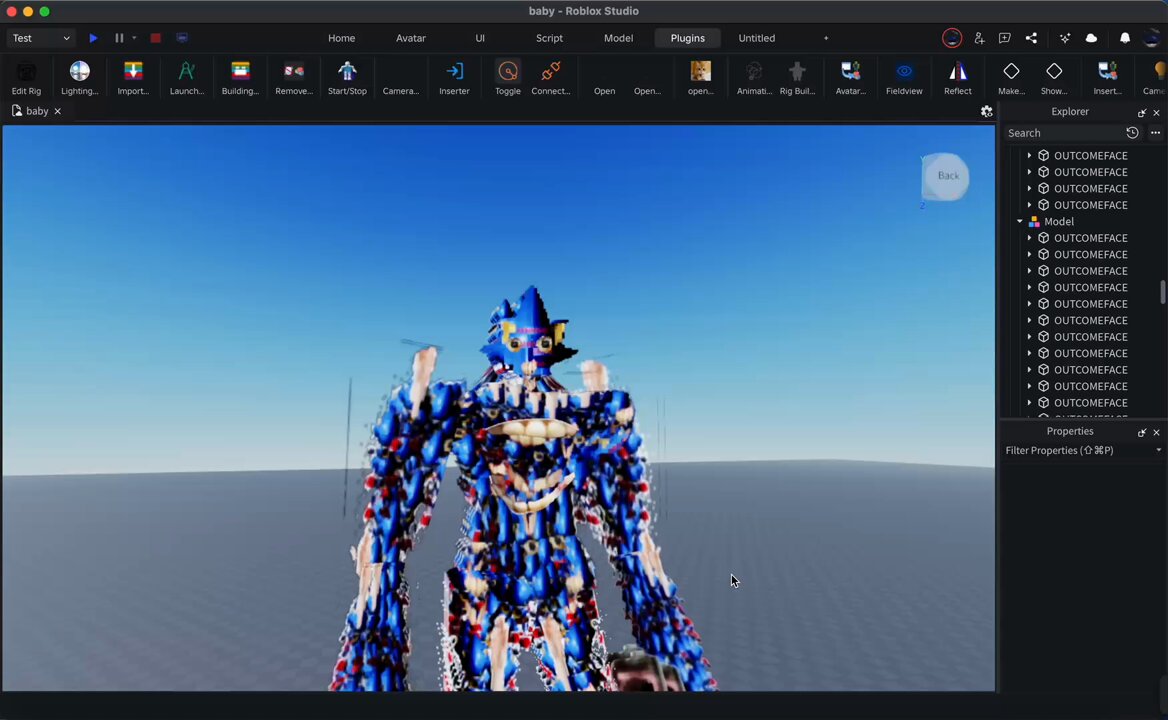The width and height of the screenshot is (1168, 720).
Task: Switch to the Avatar tab
Action: click(411, 38)
